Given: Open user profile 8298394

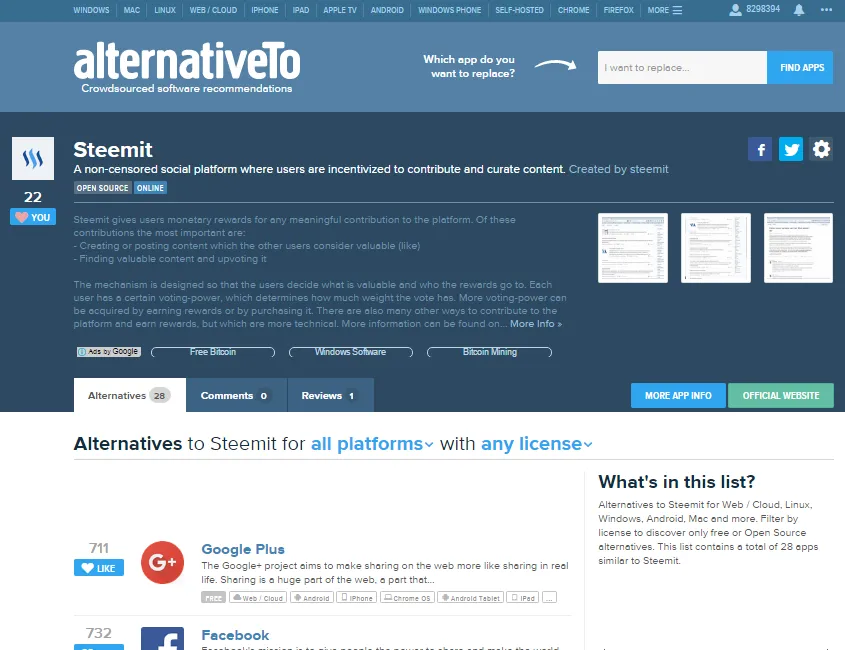Looking at the screenshot, I should coord(754,9).
